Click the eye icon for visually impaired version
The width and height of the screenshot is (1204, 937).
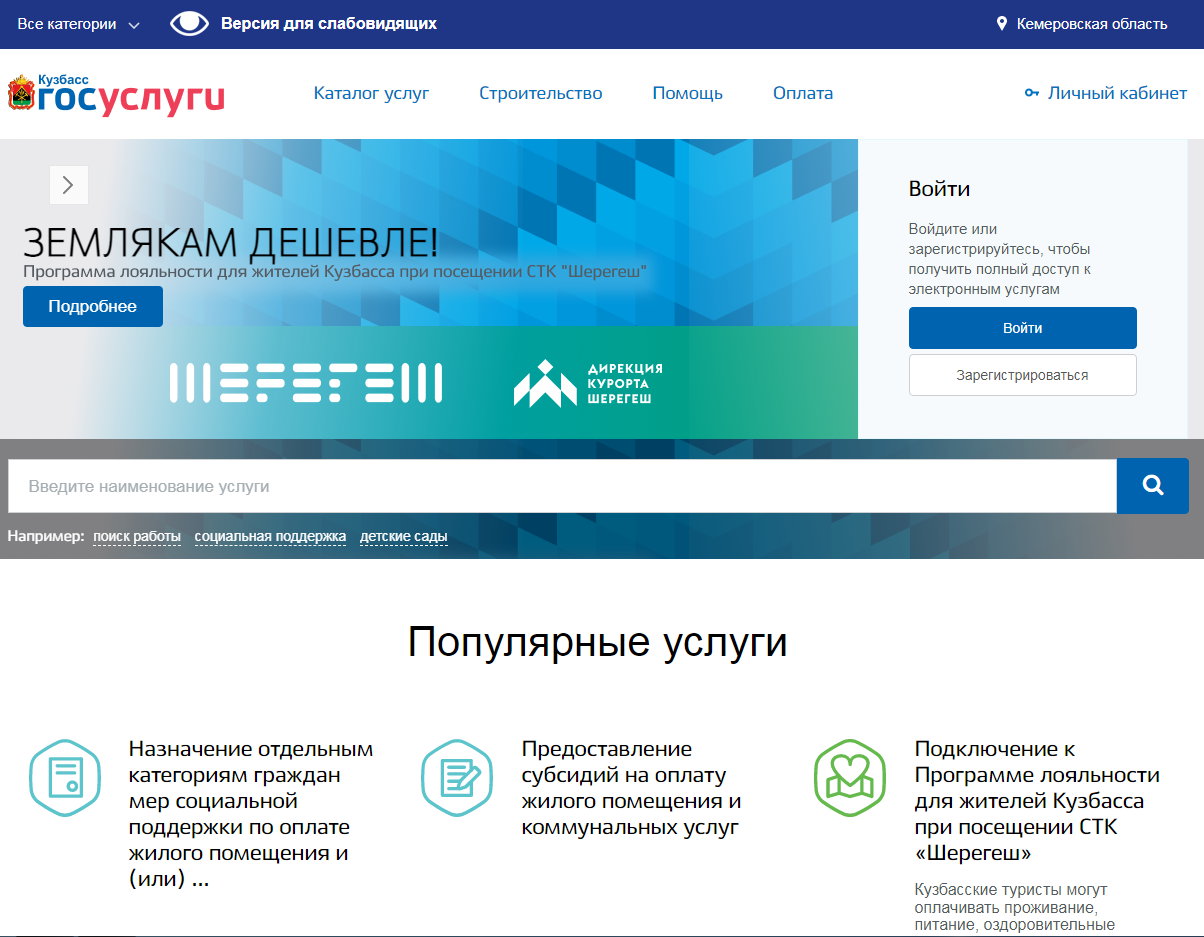click(189, 24)
